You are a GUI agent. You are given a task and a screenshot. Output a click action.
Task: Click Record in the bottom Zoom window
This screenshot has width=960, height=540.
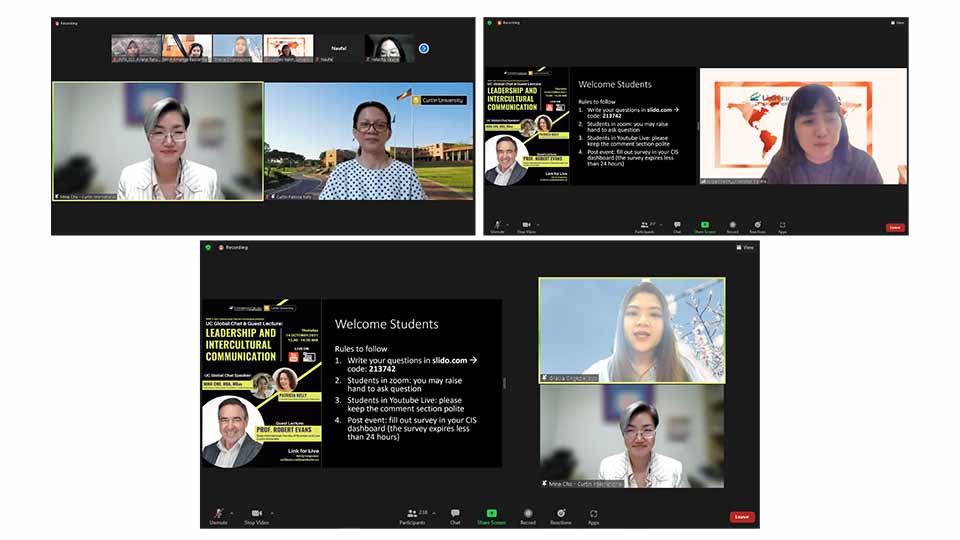point(528,517)
